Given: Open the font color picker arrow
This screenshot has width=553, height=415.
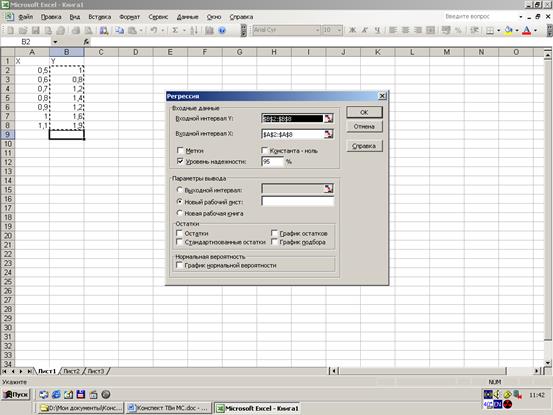Looking at the screenshot, I should pos(535,30).
